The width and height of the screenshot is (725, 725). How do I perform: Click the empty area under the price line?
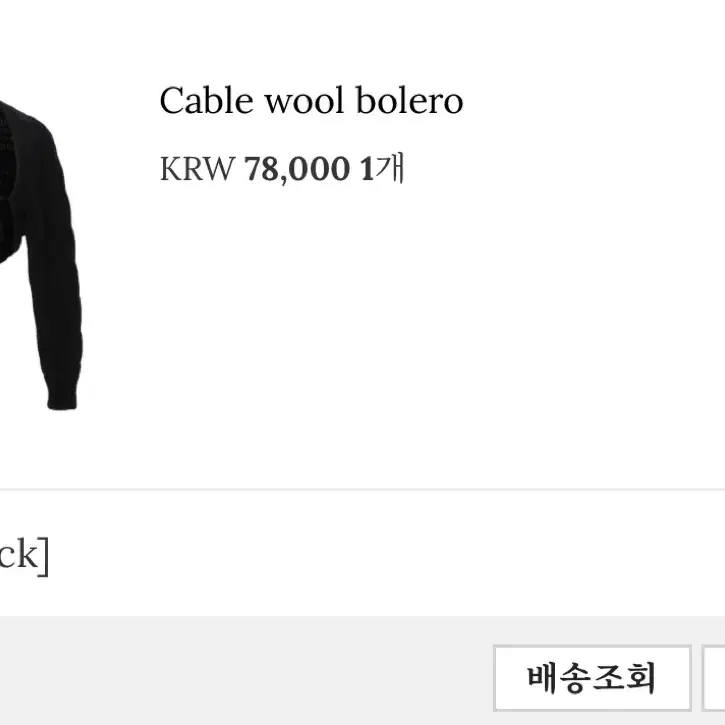(x=416, y=324)
